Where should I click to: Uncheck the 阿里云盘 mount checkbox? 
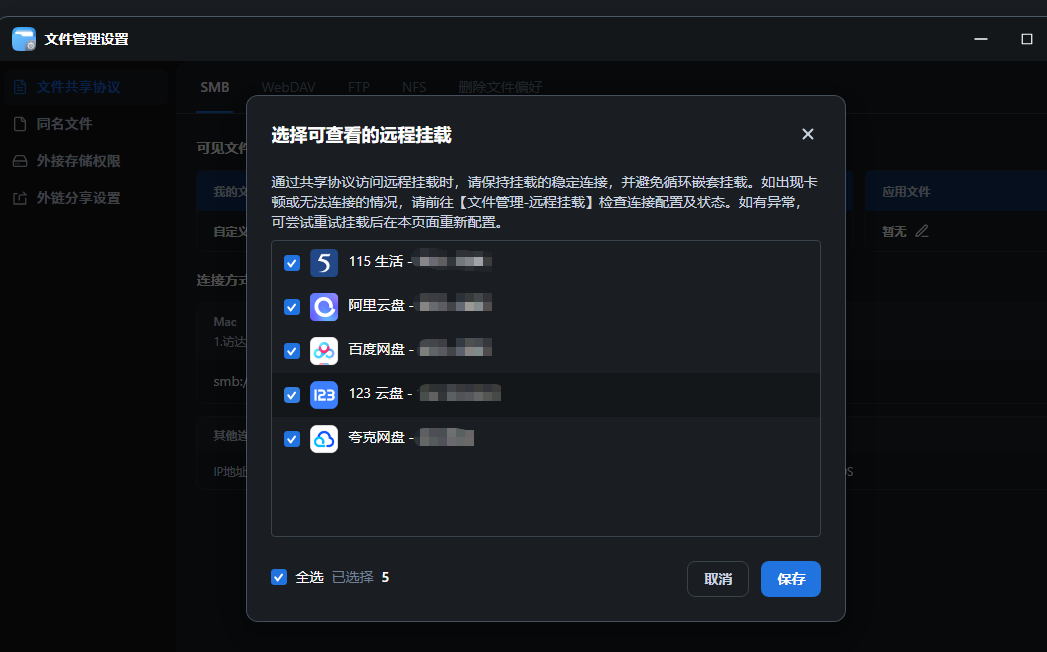292,307
